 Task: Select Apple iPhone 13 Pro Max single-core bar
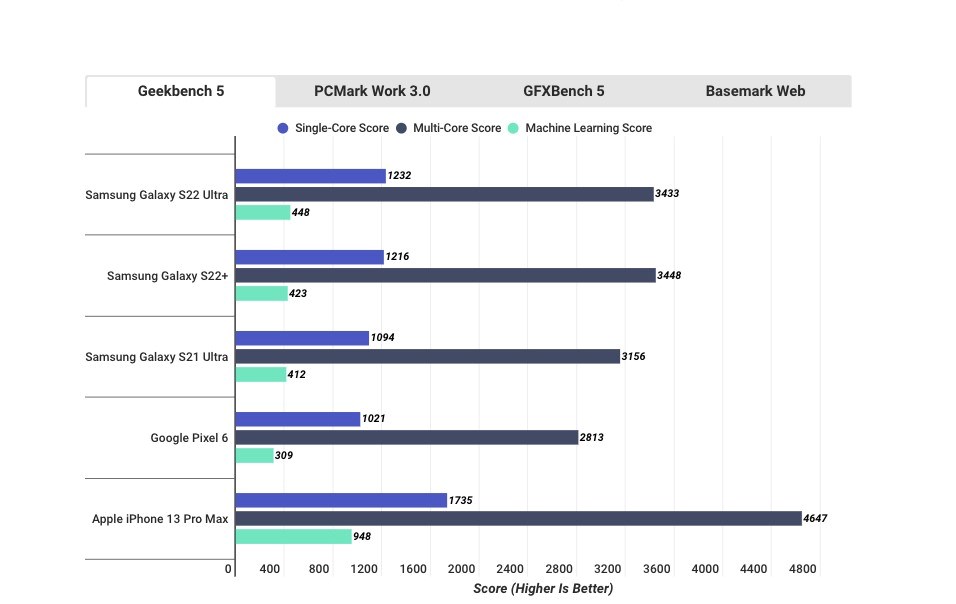tap(341, 500)
